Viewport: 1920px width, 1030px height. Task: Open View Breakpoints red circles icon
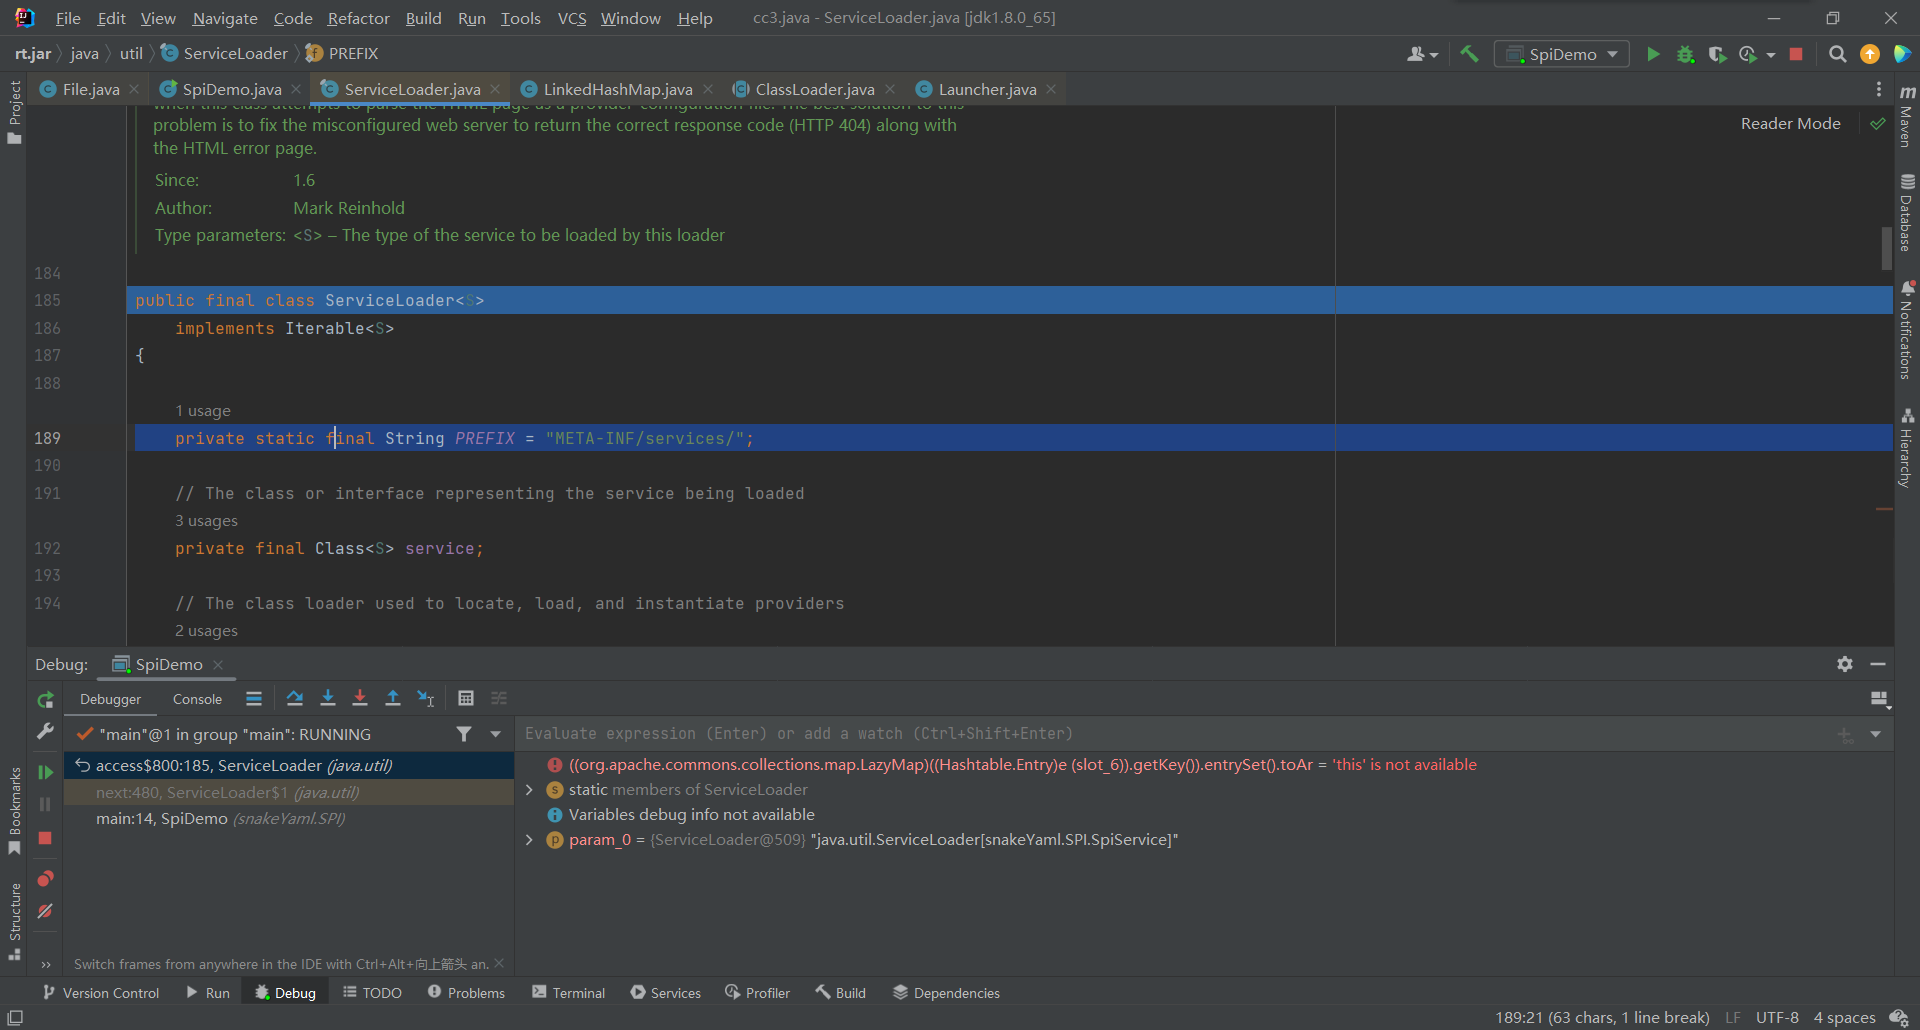click(x=45, y=878)
